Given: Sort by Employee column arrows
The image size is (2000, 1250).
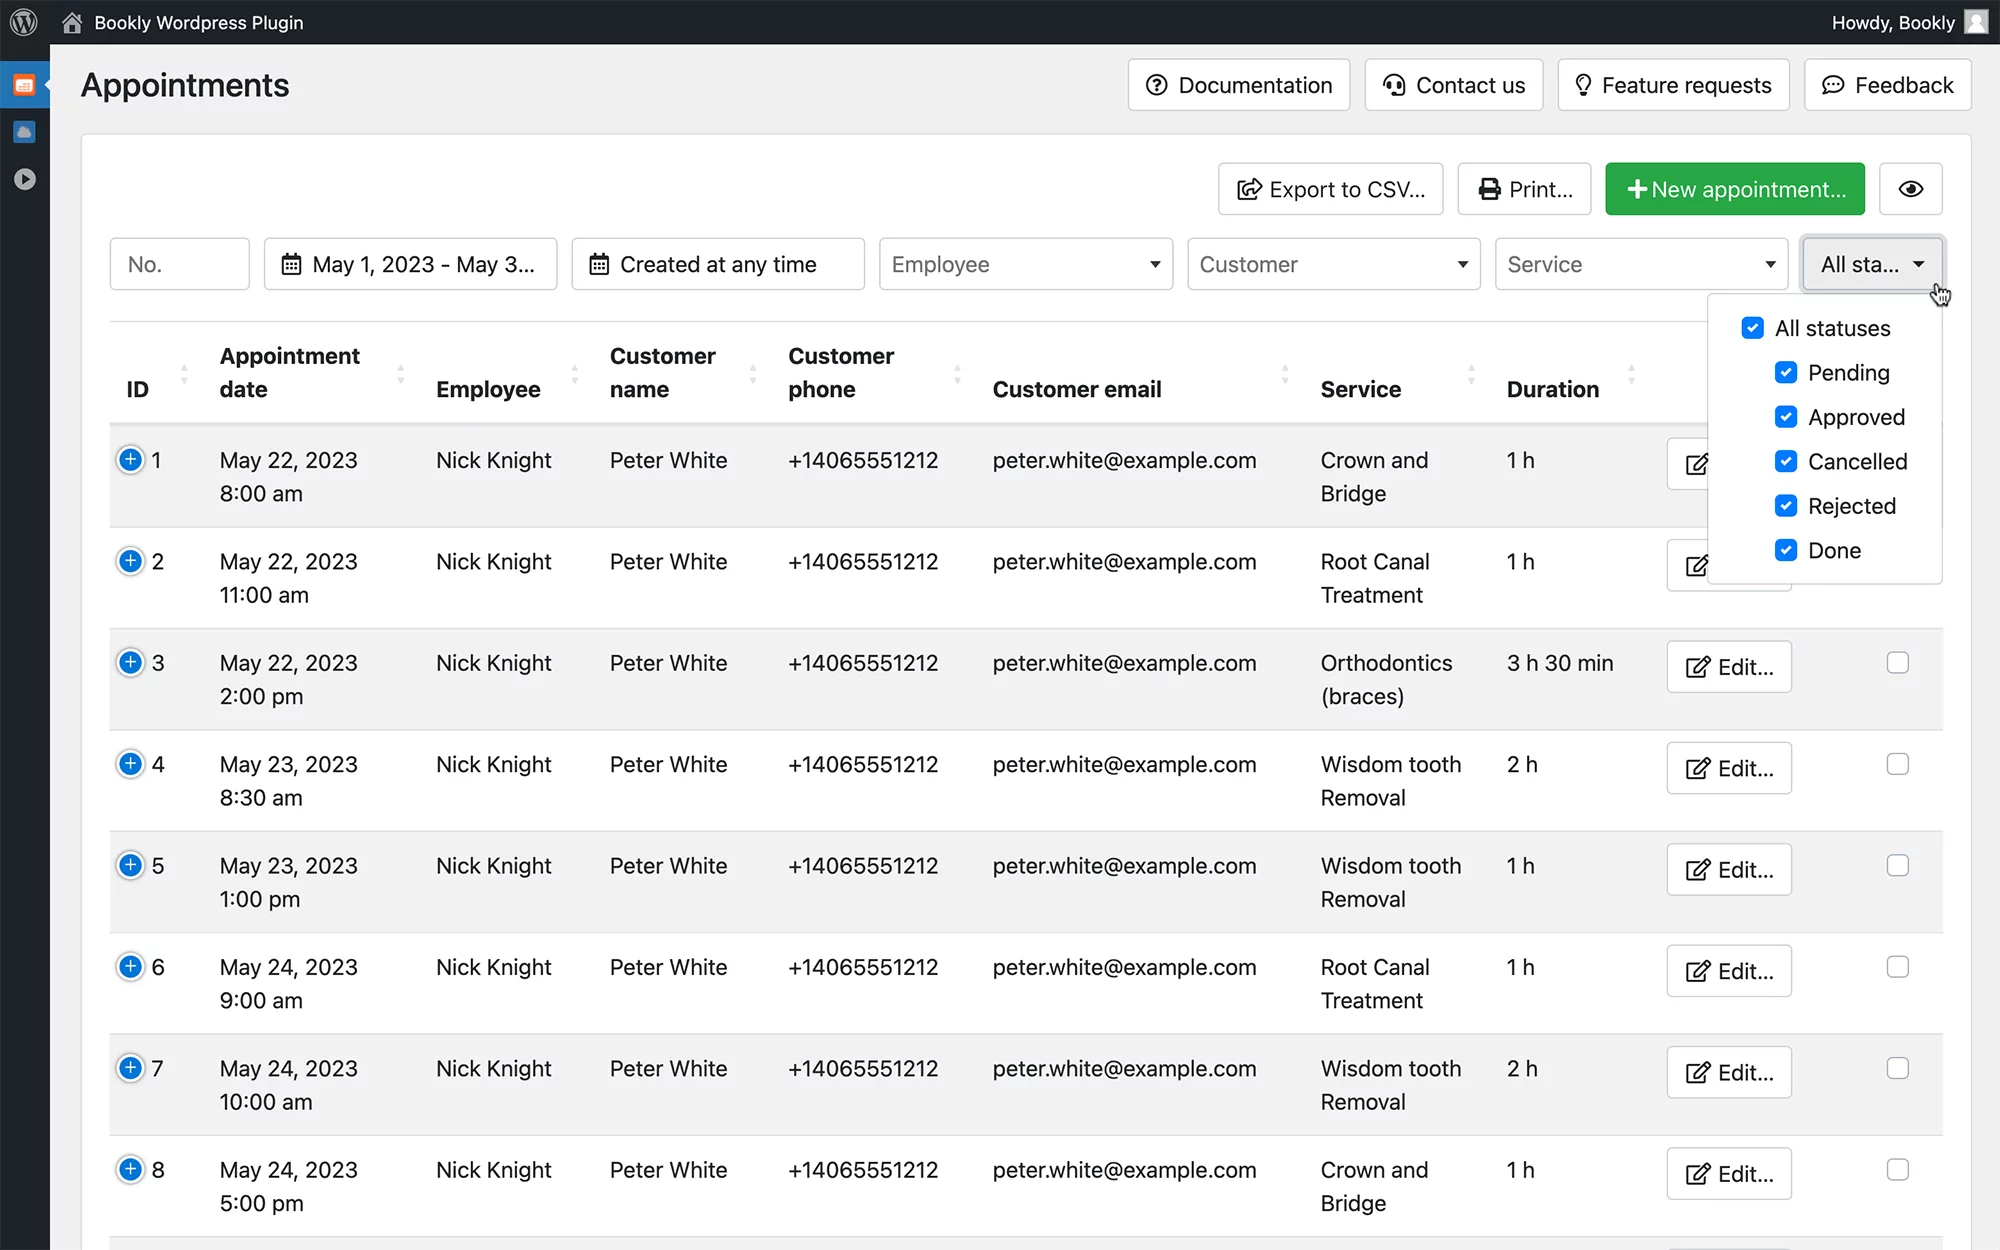Looking at the screenshot, I should (575, 374).
